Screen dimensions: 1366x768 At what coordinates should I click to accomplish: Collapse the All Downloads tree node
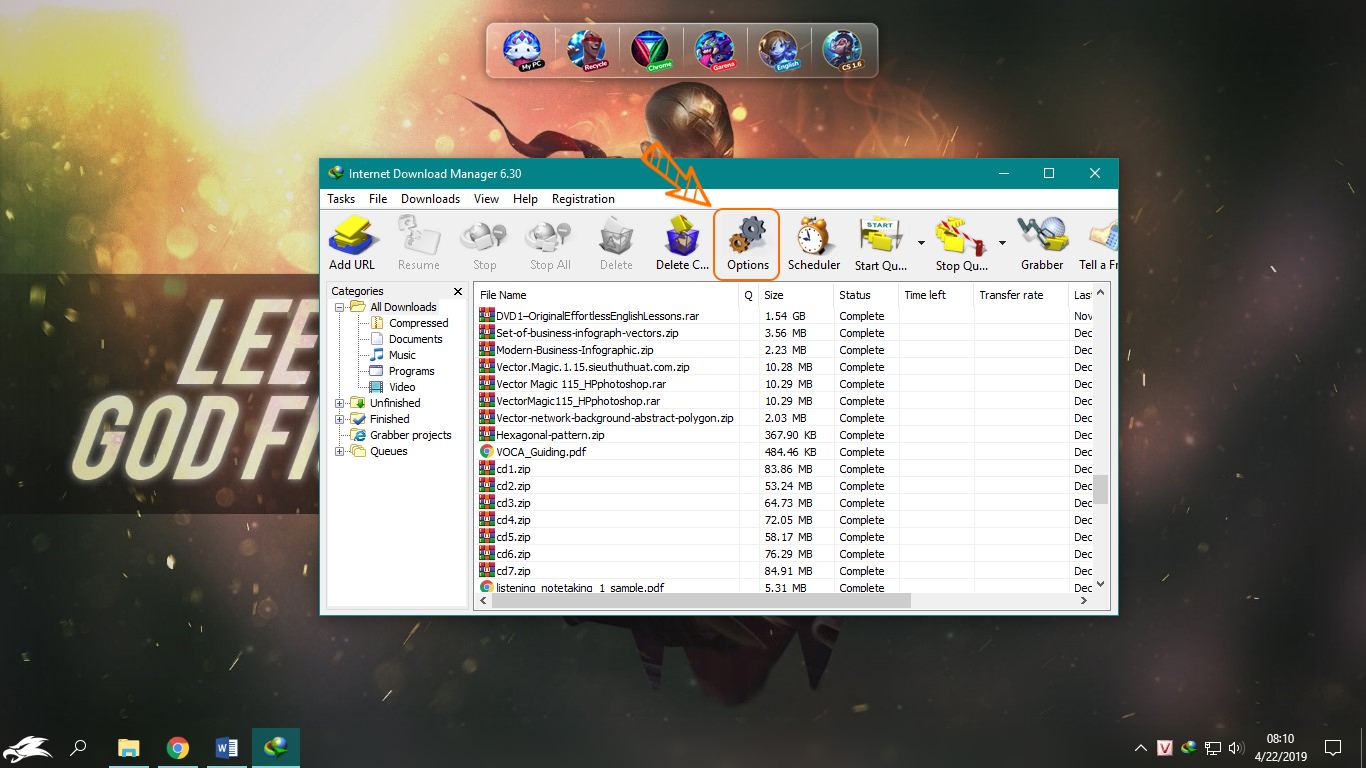(340, 306)
